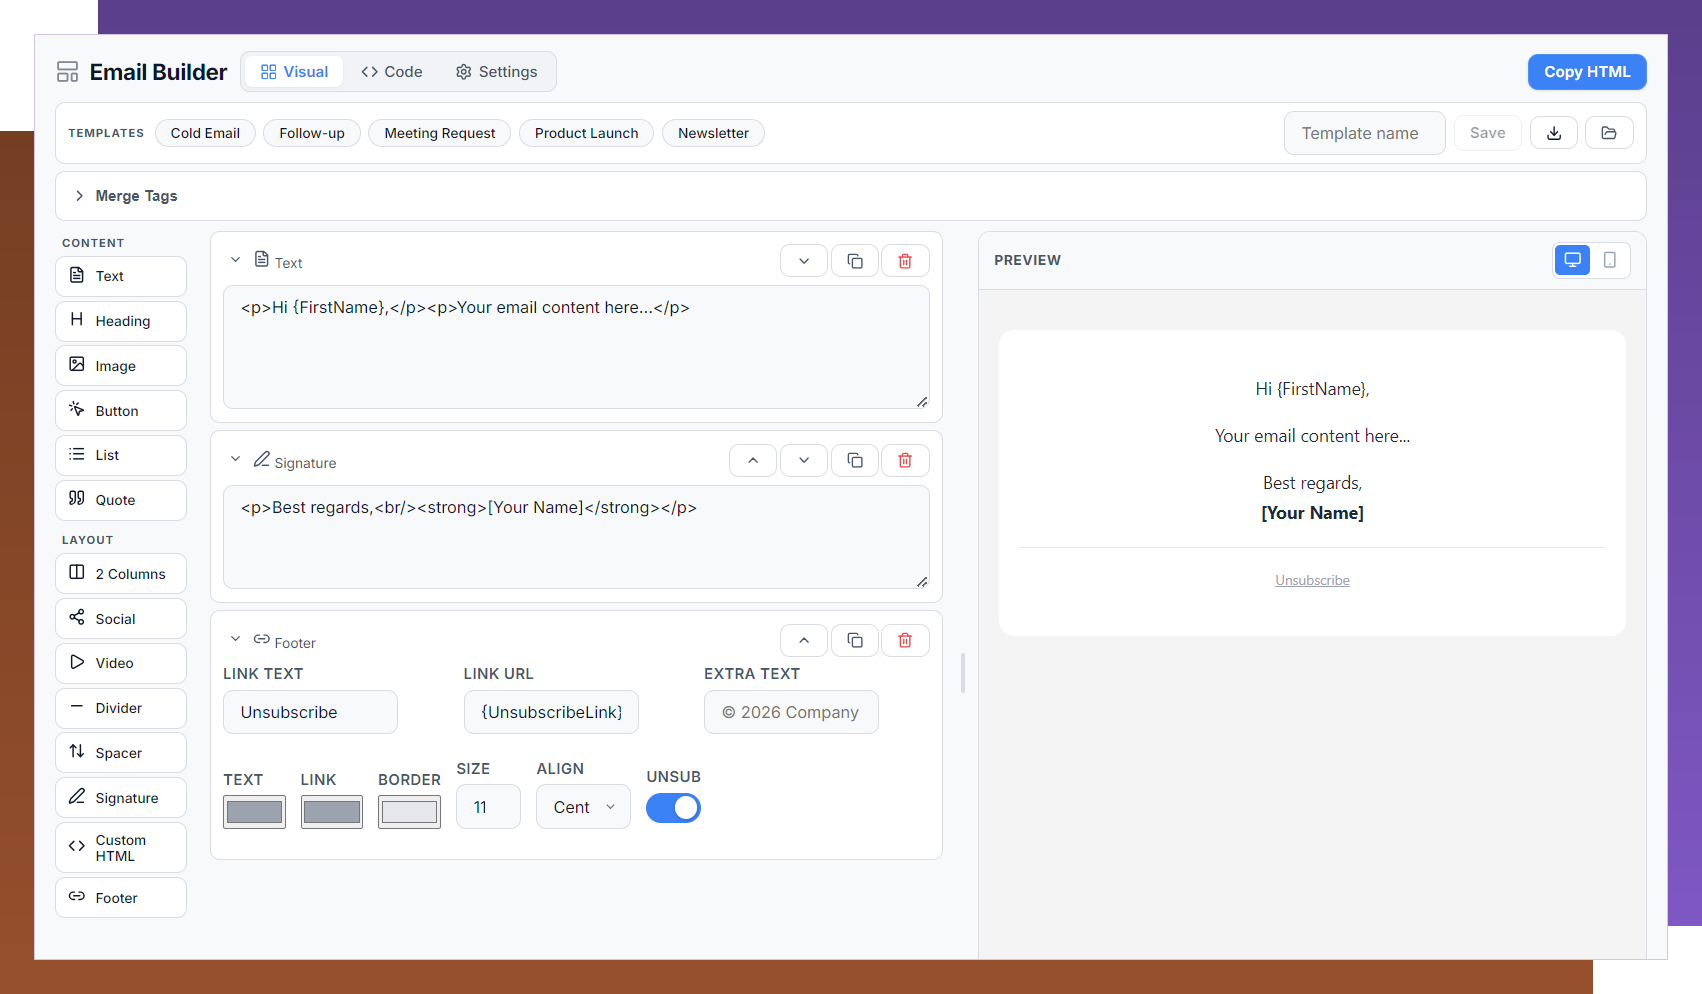Insert an Image content block
This screenshot has width=1702, height=994.
(x=120, y=365)
